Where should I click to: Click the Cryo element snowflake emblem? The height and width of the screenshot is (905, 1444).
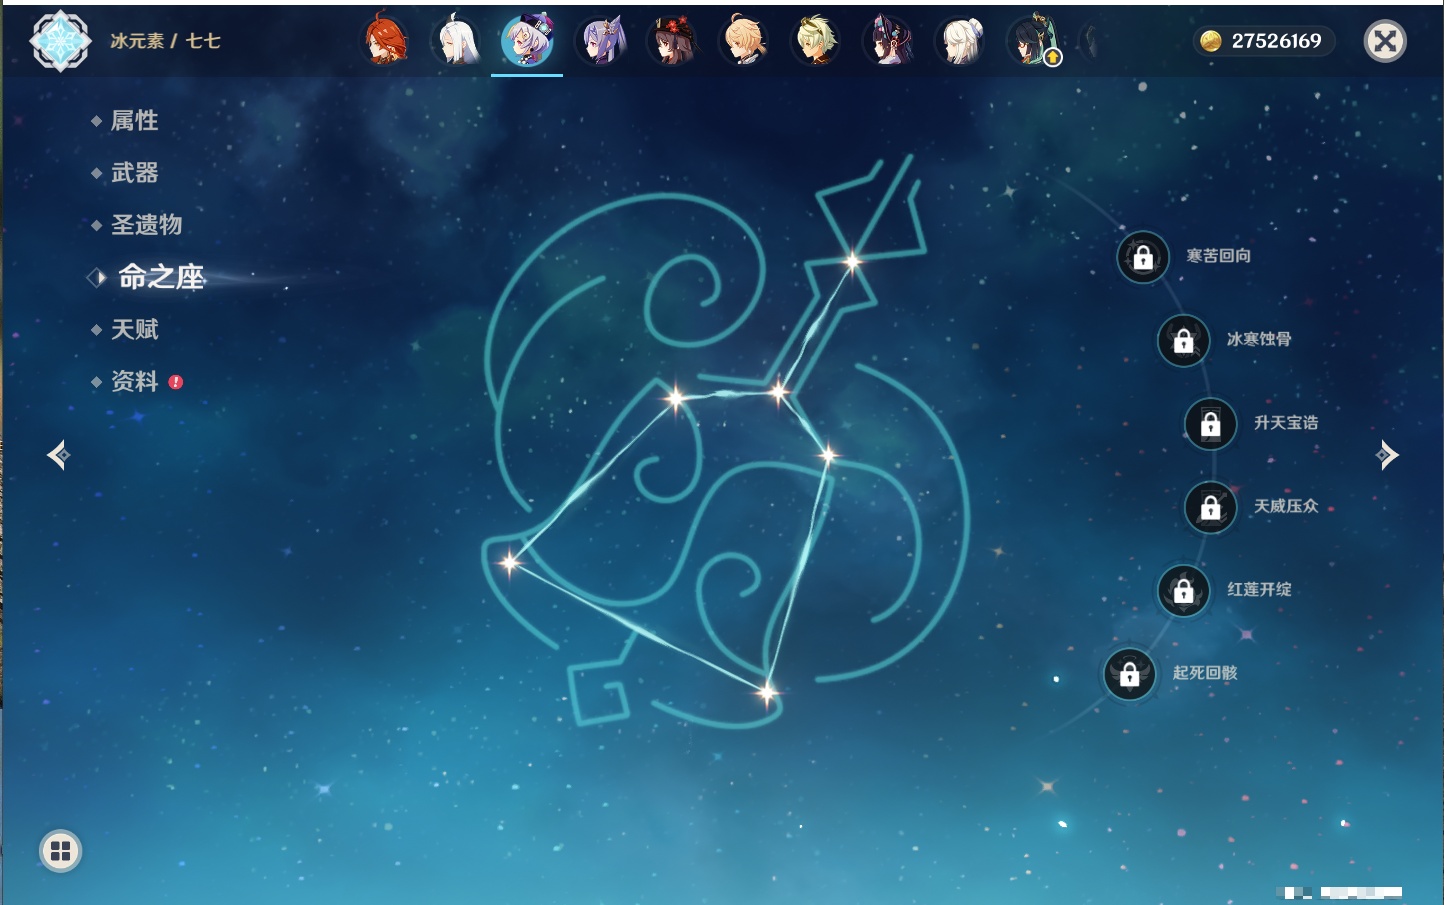[x=60, y=41]
